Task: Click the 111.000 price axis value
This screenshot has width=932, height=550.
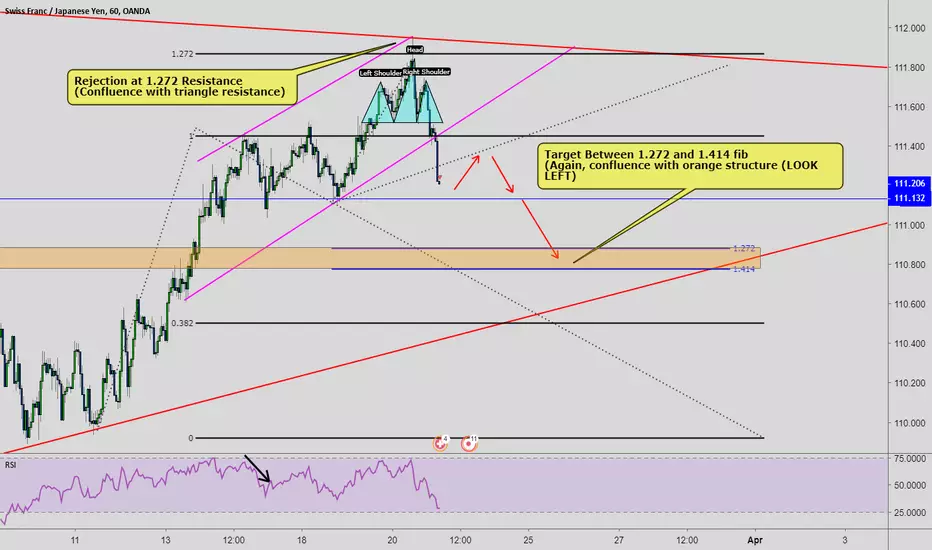Action: pyautogui.click(x=909, y=225)
